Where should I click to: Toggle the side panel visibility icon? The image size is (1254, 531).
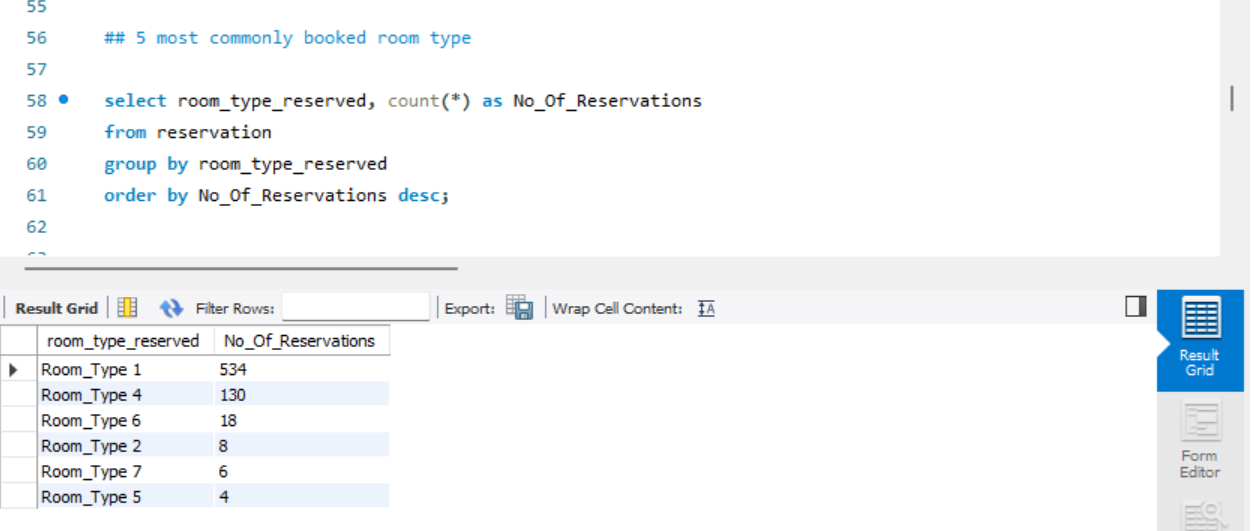coord(1135,306)
